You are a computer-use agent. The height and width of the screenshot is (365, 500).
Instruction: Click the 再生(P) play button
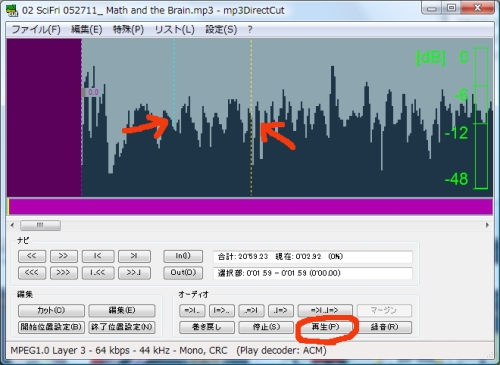click(x=325, y=327)
